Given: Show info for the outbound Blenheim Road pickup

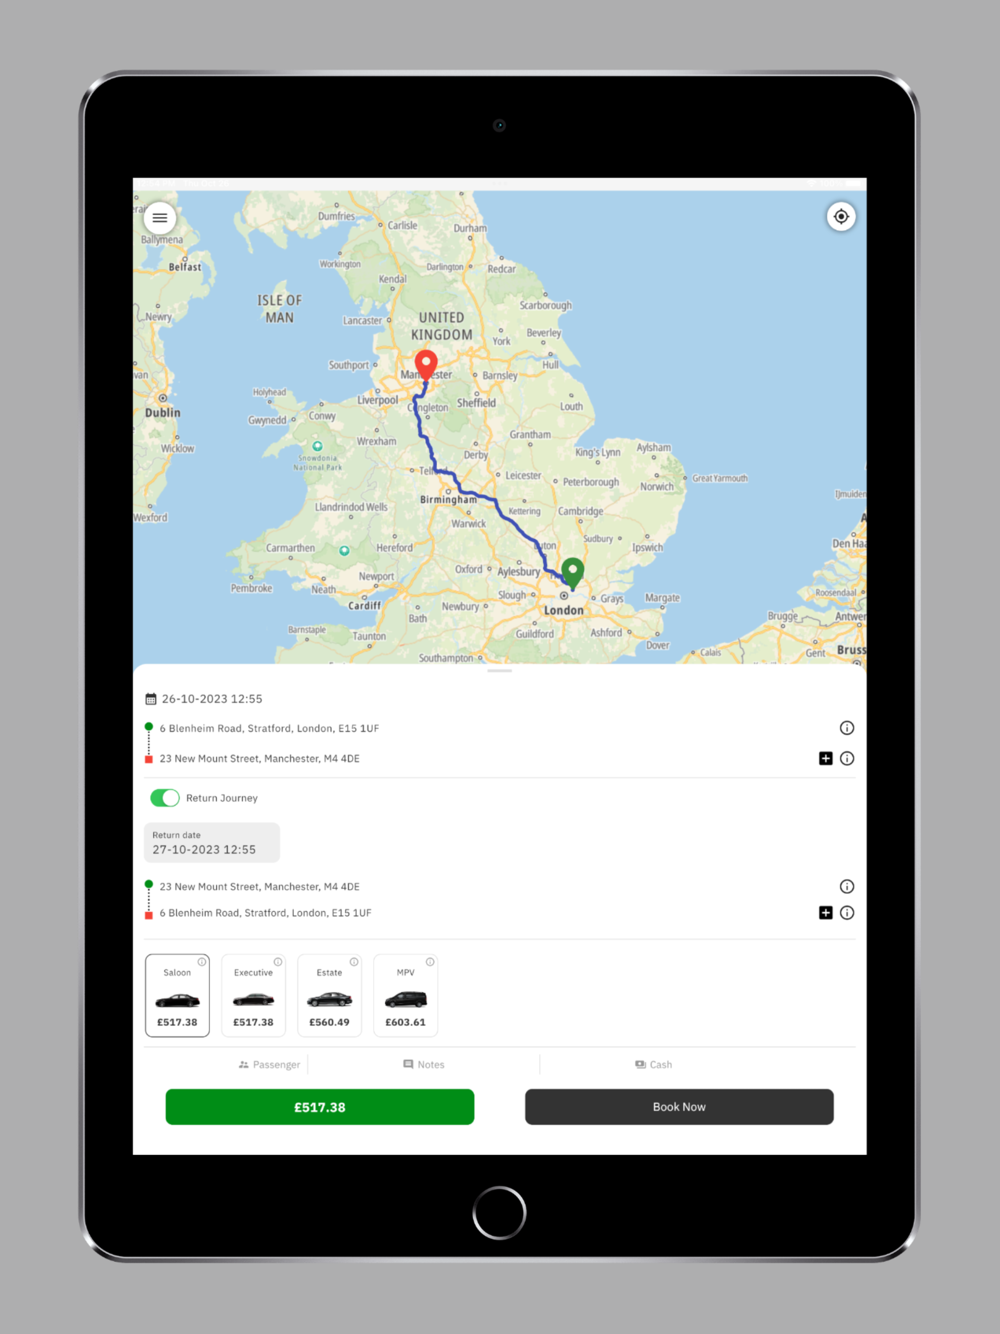Looking at the screenshot, I should pos(847,728).
